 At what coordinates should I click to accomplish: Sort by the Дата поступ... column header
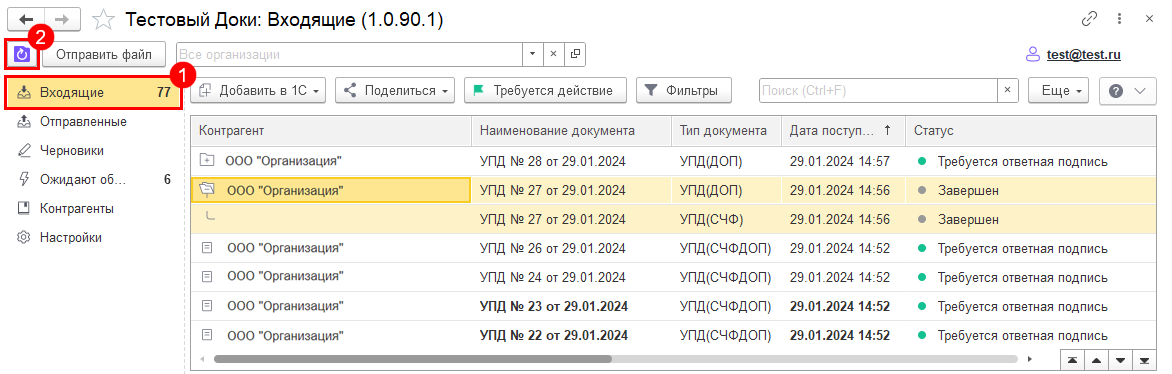(x=843, y=131)
